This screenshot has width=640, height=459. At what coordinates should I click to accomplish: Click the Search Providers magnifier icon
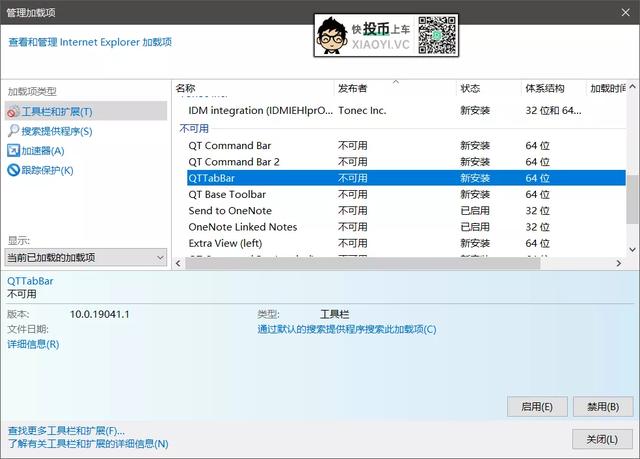[x=14, y=131]
